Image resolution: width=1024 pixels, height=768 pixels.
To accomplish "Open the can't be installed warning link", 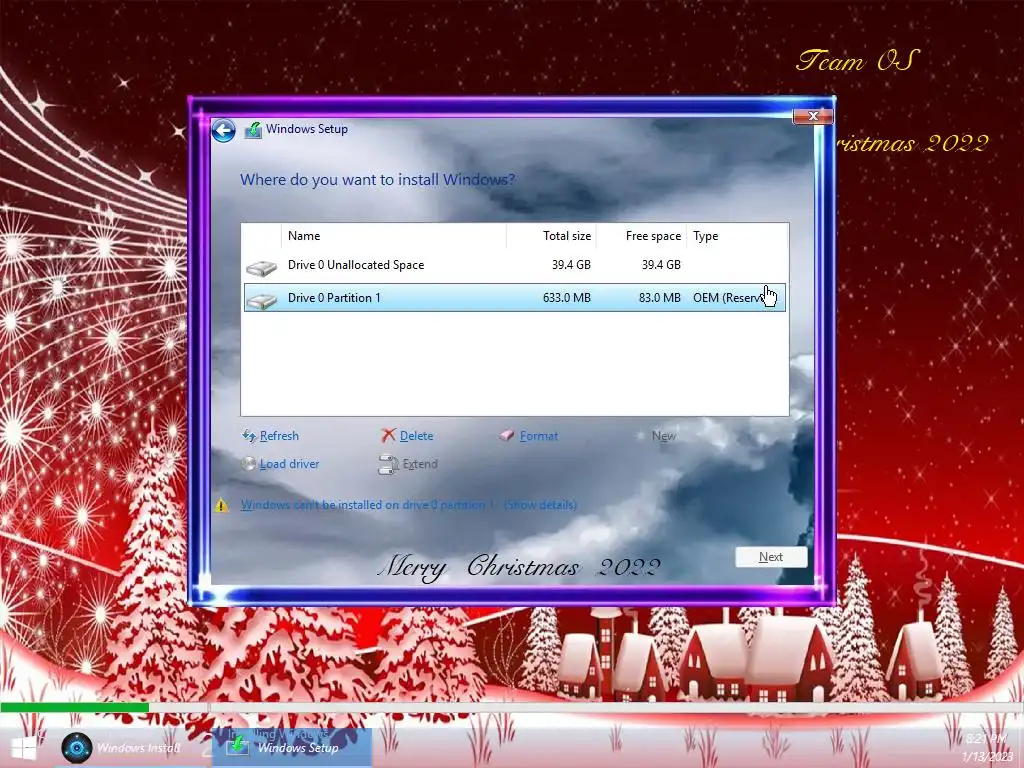I will (409, 505).
